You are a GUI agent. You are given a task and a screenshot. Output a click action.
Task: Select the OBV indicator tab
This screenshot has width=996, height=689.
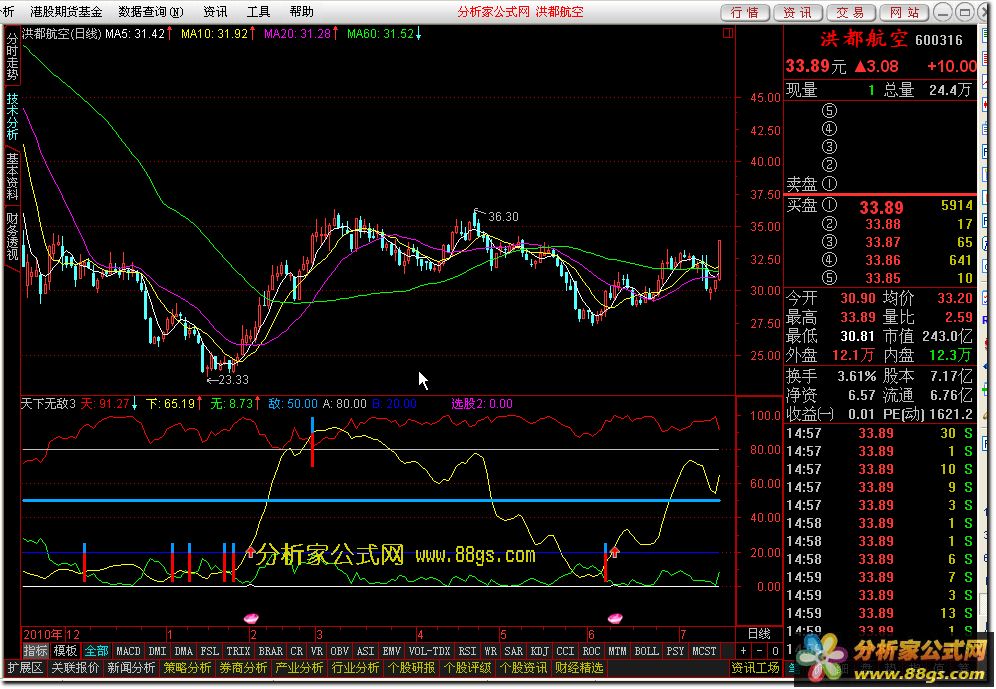tap(340, 651)
